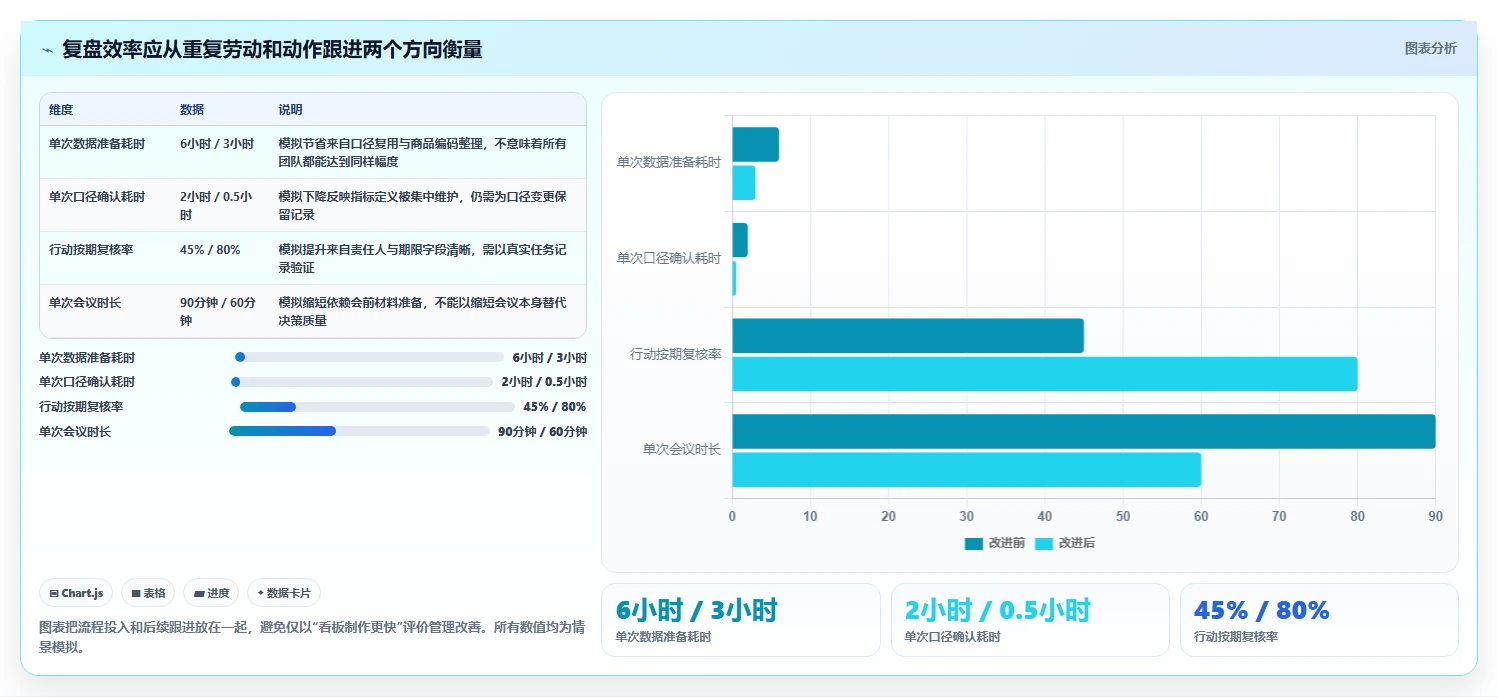Click the 单次会议时长 progress bar

[x=359, y=431]
